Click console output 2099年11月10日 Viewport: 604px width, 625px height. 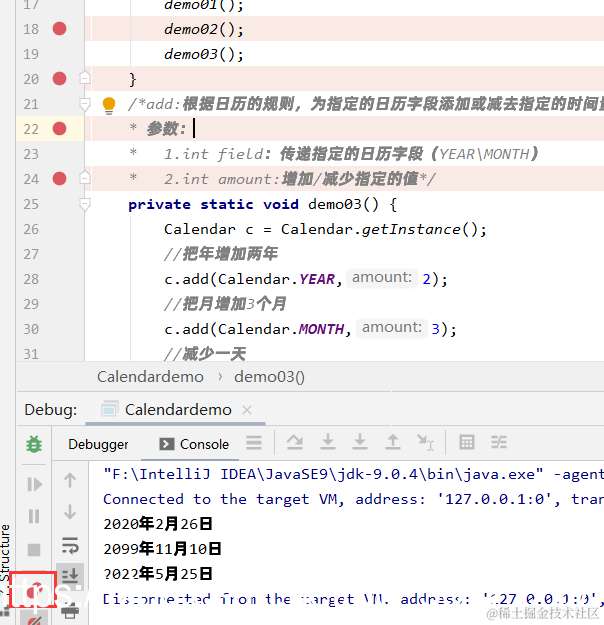(x=162, y=549)
